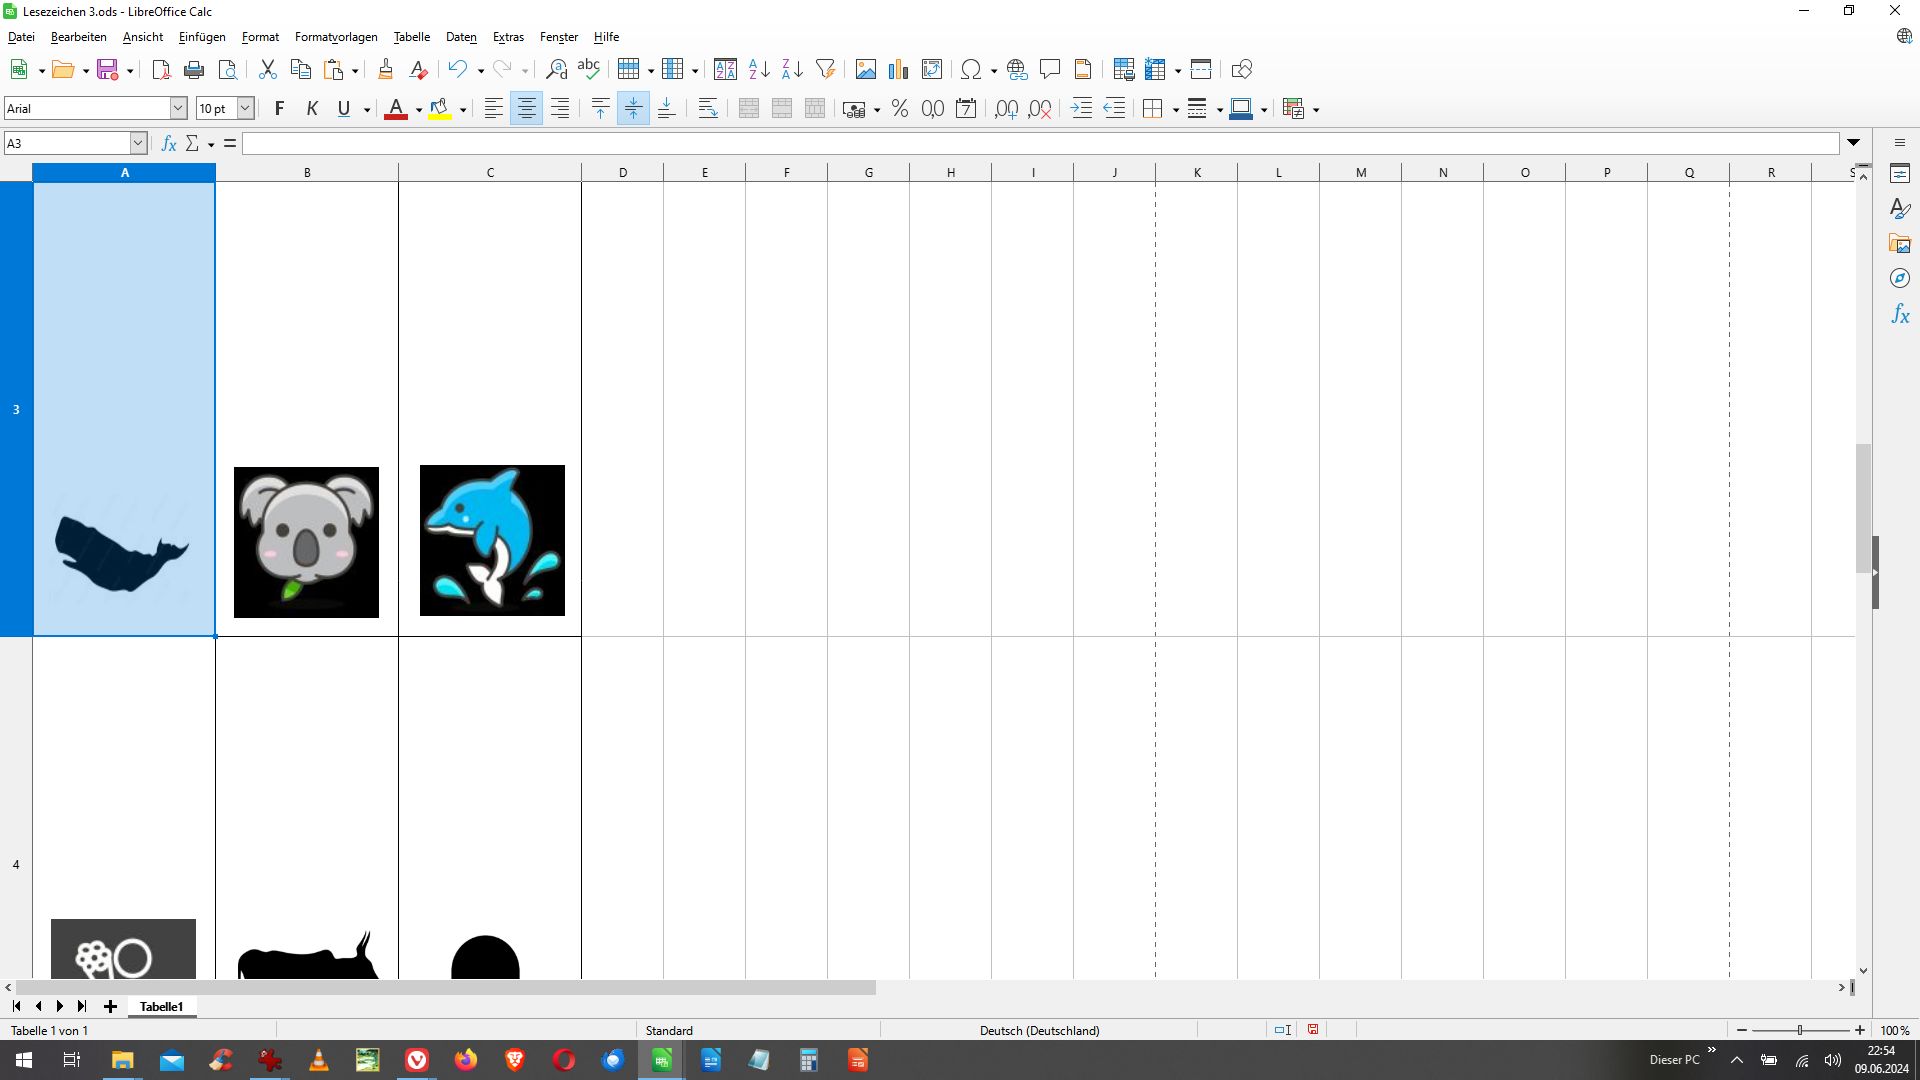Insert chart icon
Viewport: 1920px width, 1080px height.
899,69
